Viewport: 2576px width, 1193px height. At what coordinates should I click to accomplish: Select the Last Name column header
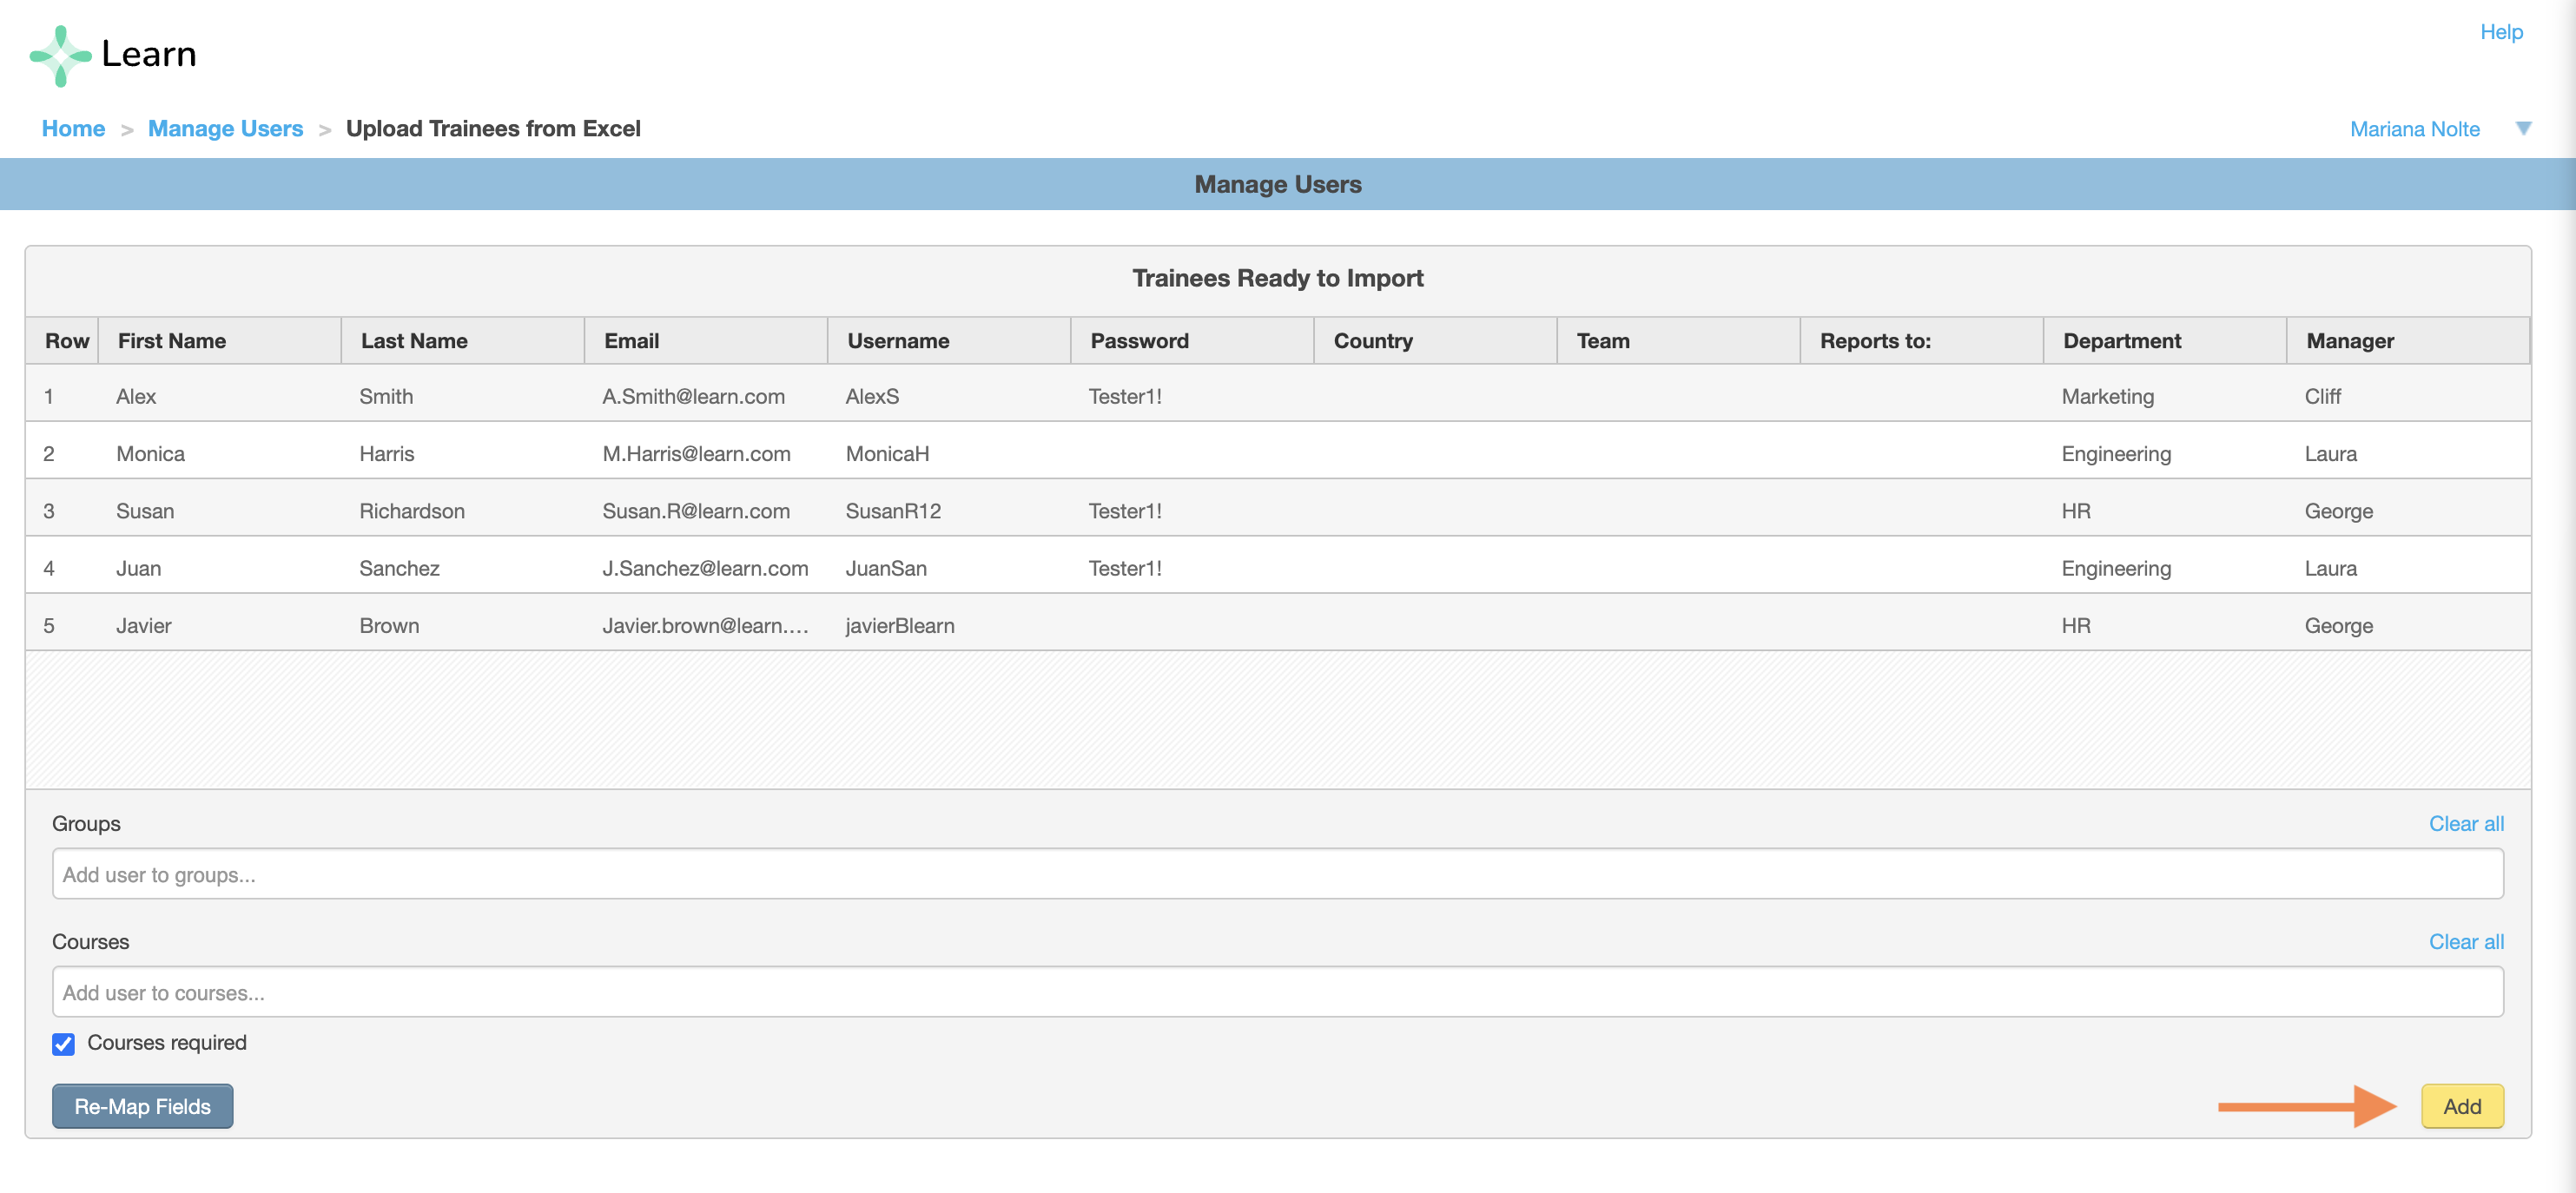tap(463, 341)
